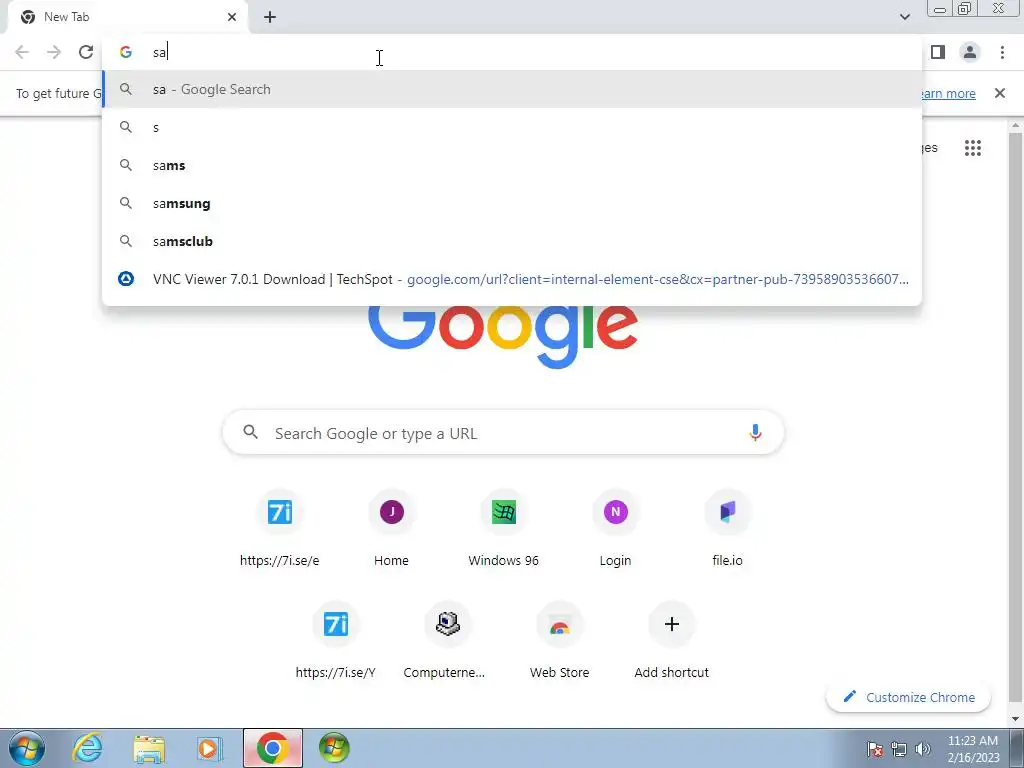Viewport: 1024px width, 768px height.
Task: Open Windows Explorer from the taskbar
Action: pyautogui.click(x=148, y=748)
